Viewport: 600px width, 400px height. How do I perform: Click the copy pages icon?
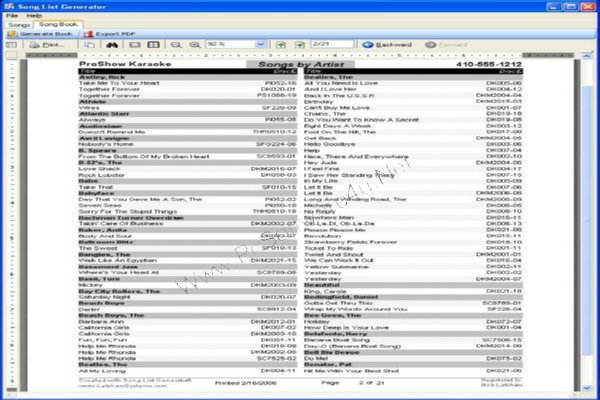(89, 45)
